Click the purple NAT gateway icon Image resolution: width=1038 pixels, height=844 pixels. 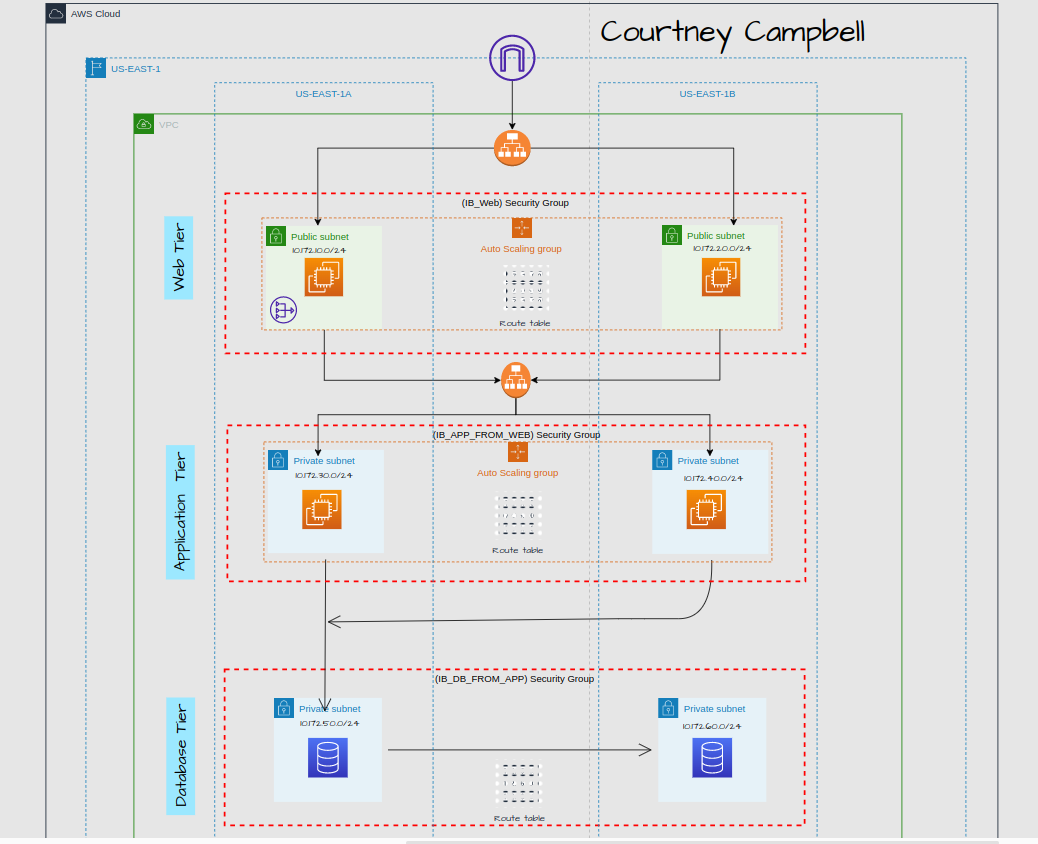tap(283, 310)
